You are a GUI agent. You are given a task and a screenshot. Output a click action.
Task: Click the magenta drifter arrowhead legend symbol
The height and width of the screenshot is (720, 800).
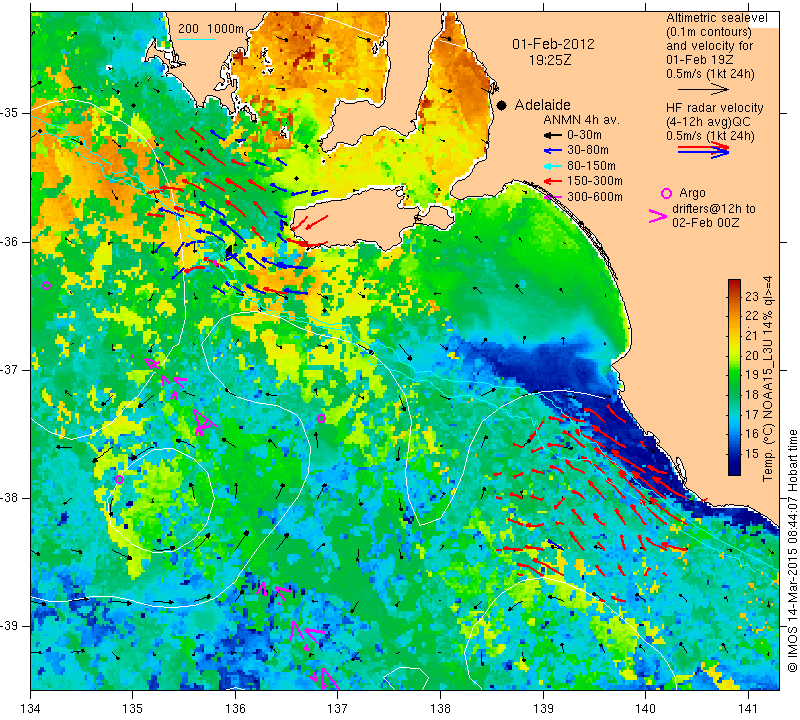click(658, 216)
